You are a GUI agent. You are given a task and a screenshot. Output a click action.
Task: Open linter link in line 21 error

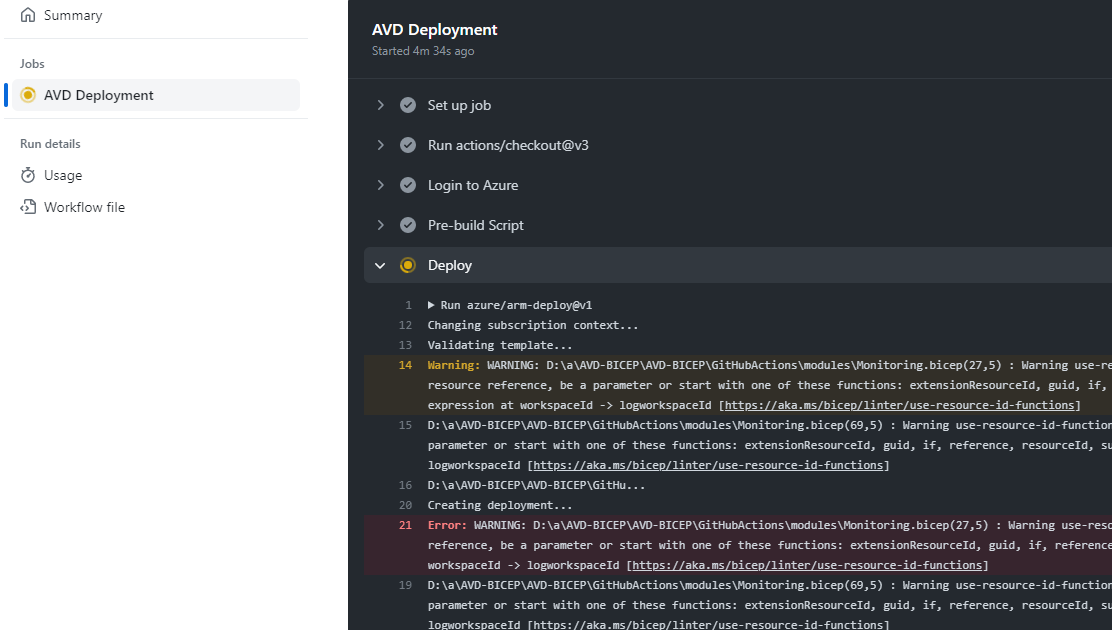click(809, 565)
